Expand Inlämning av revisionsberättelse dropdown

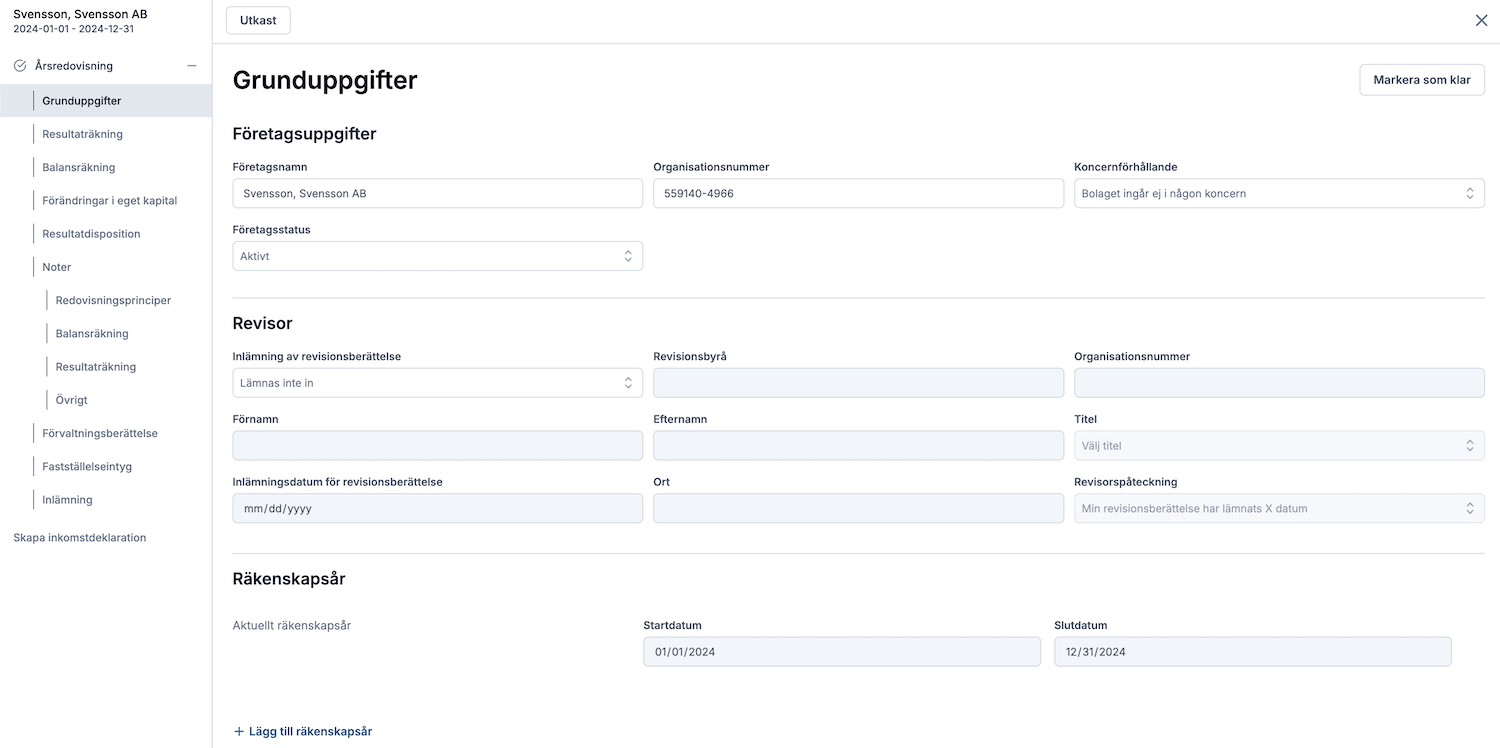(x=437, y=383)
